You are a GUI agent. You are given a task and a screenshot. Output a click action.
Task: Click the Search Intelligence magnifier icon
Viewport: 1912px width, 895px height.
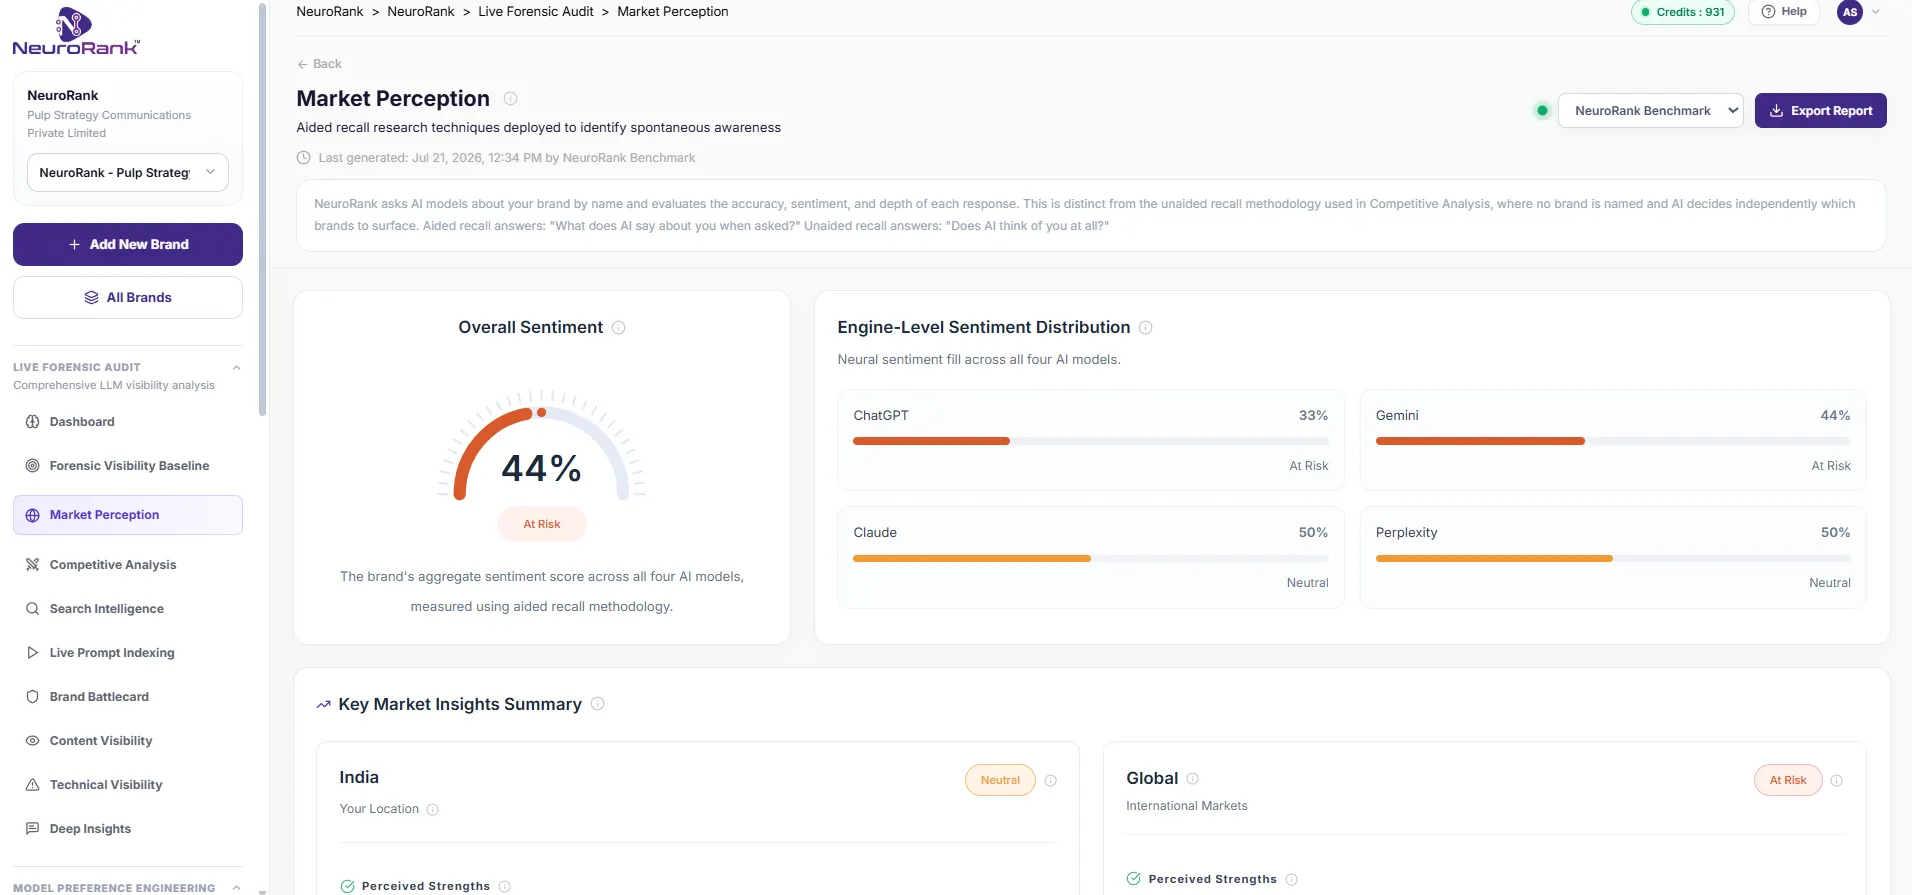coord(32,609)
